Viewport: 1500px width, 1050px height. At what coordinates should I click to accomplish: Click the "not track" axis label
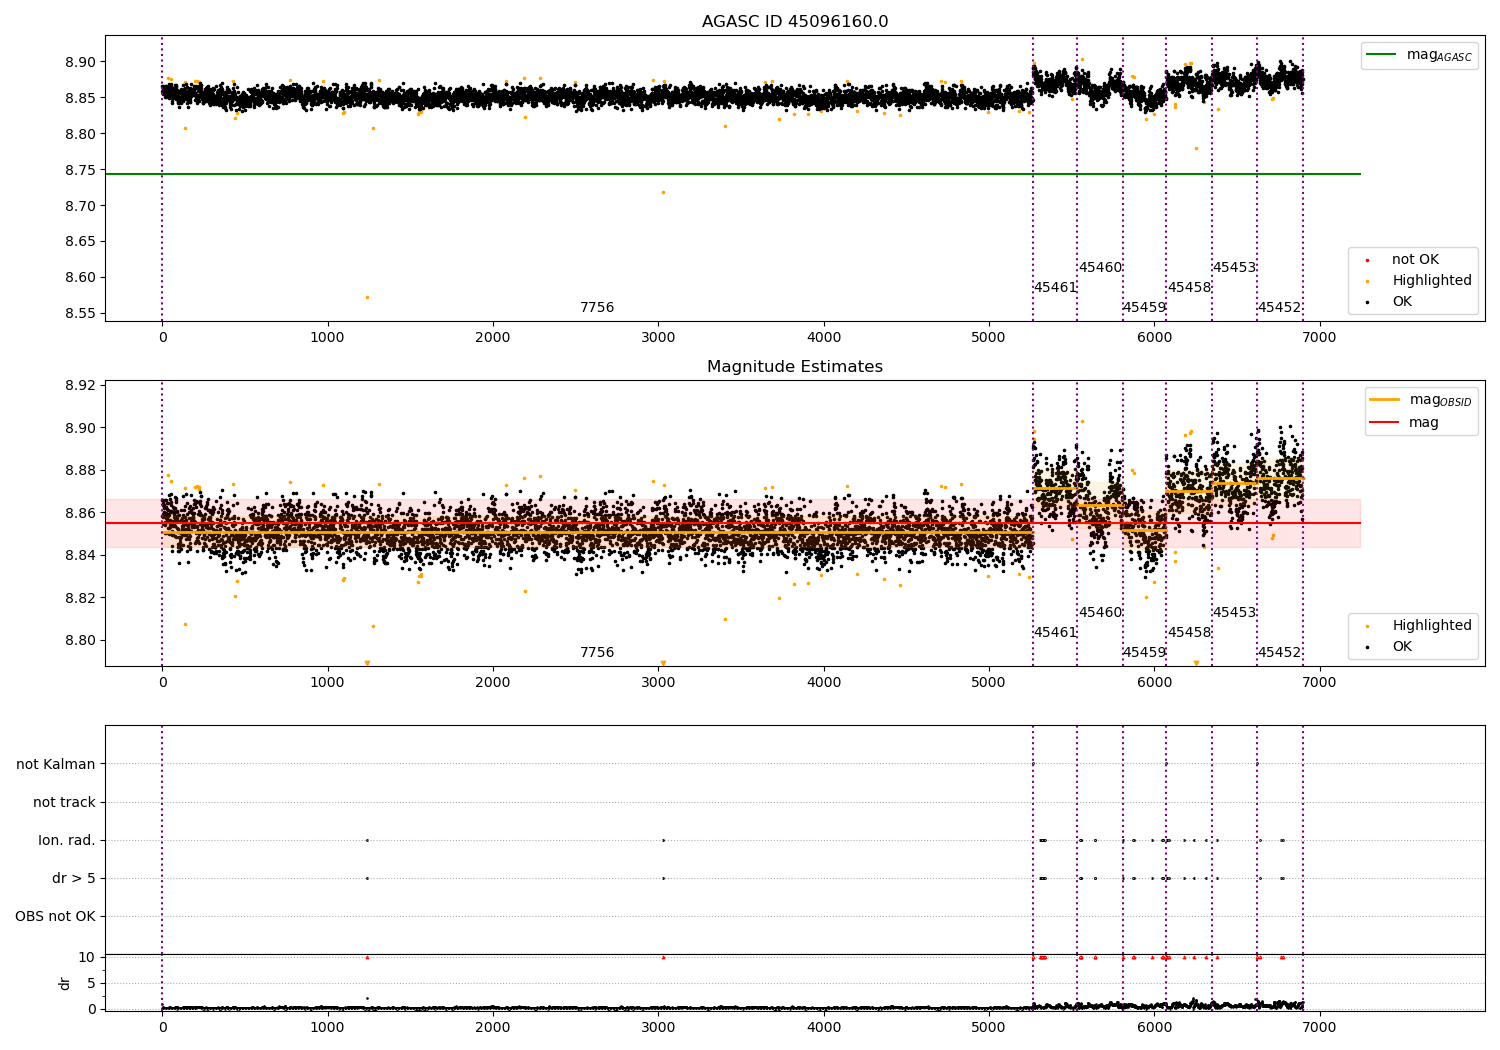click(x=64, y=802)
